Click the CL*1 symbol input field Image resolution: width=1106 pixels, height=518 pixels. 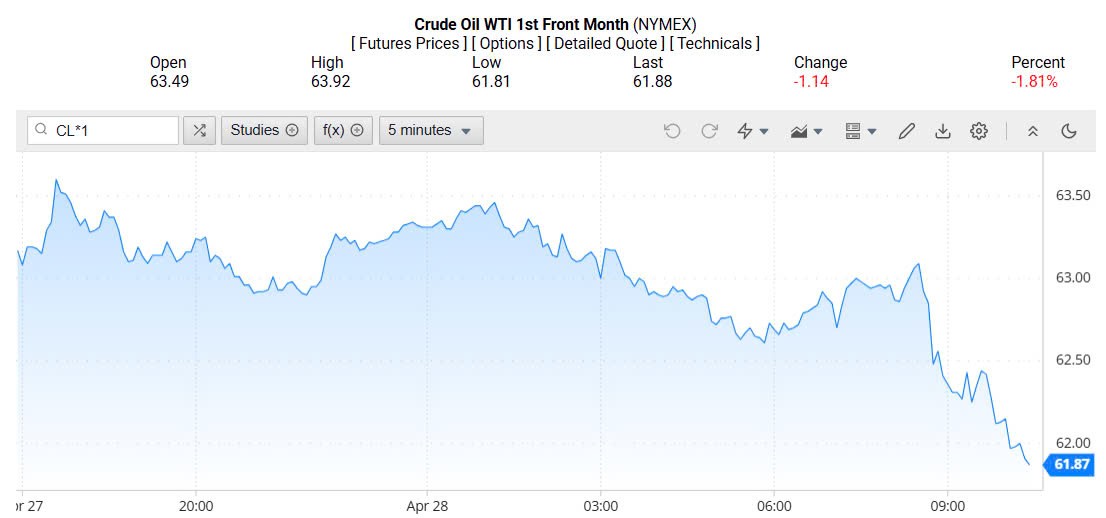[x=112, y=130]
